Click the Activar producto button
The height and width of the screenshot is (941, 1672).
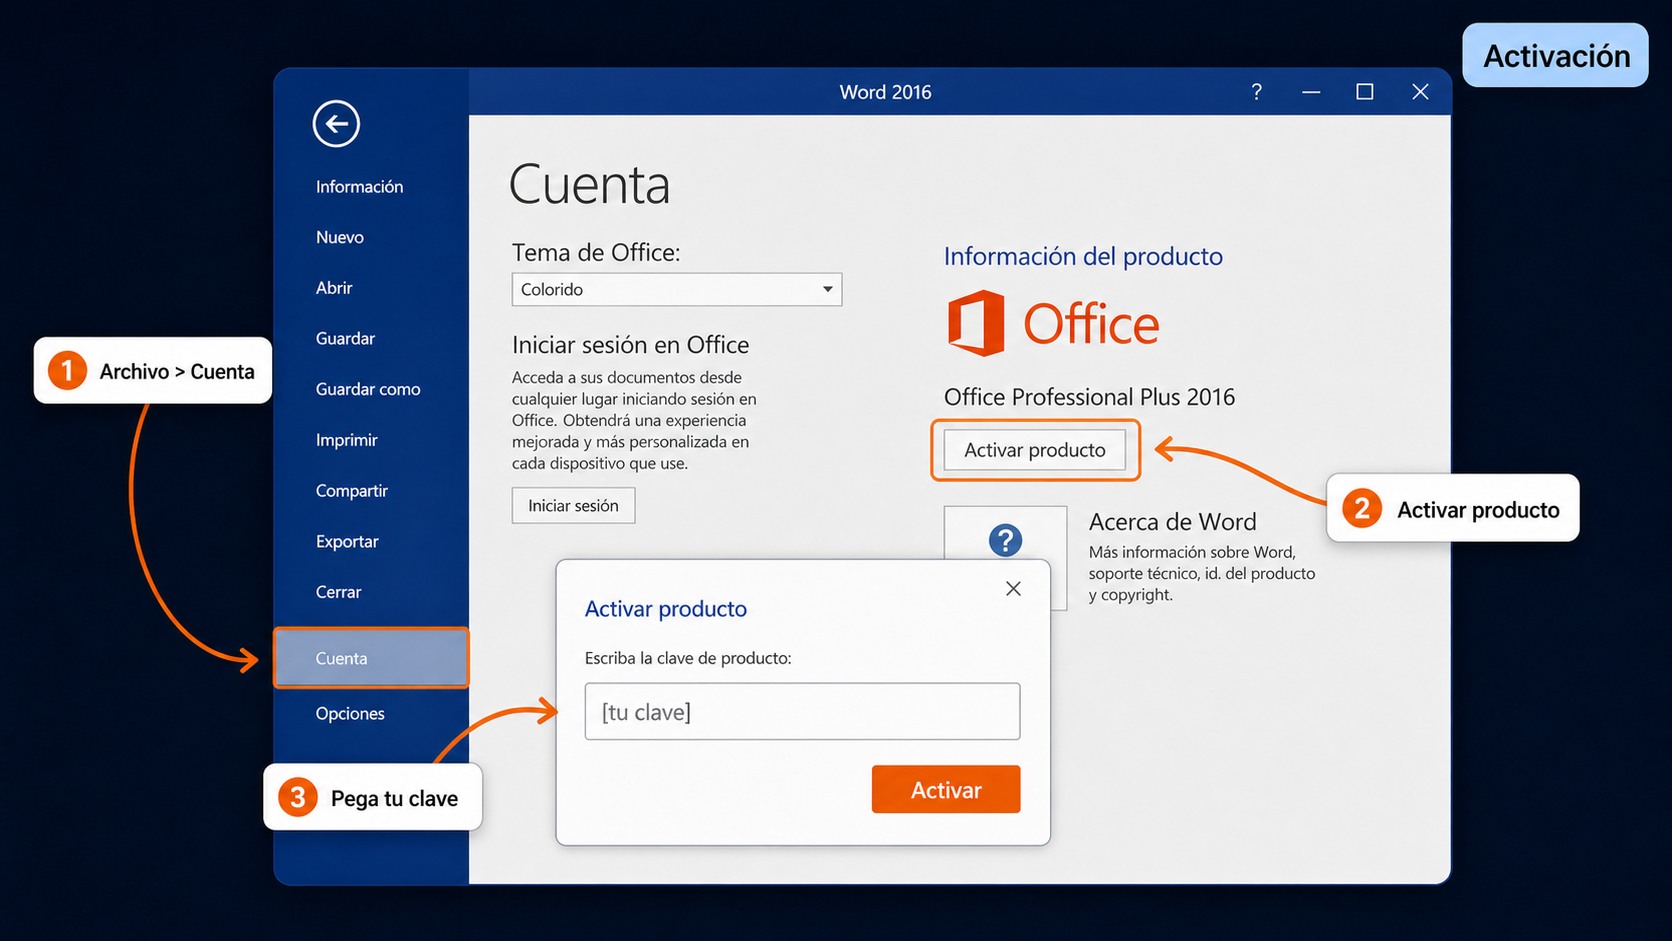1035,450
